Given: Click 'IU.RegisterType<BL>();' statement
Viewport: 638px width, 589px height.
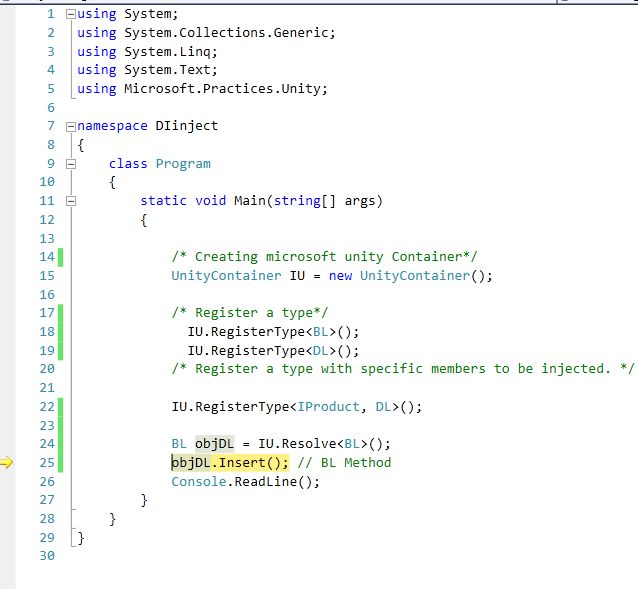Looking at the screenshot, I should [x=273, y=332].
